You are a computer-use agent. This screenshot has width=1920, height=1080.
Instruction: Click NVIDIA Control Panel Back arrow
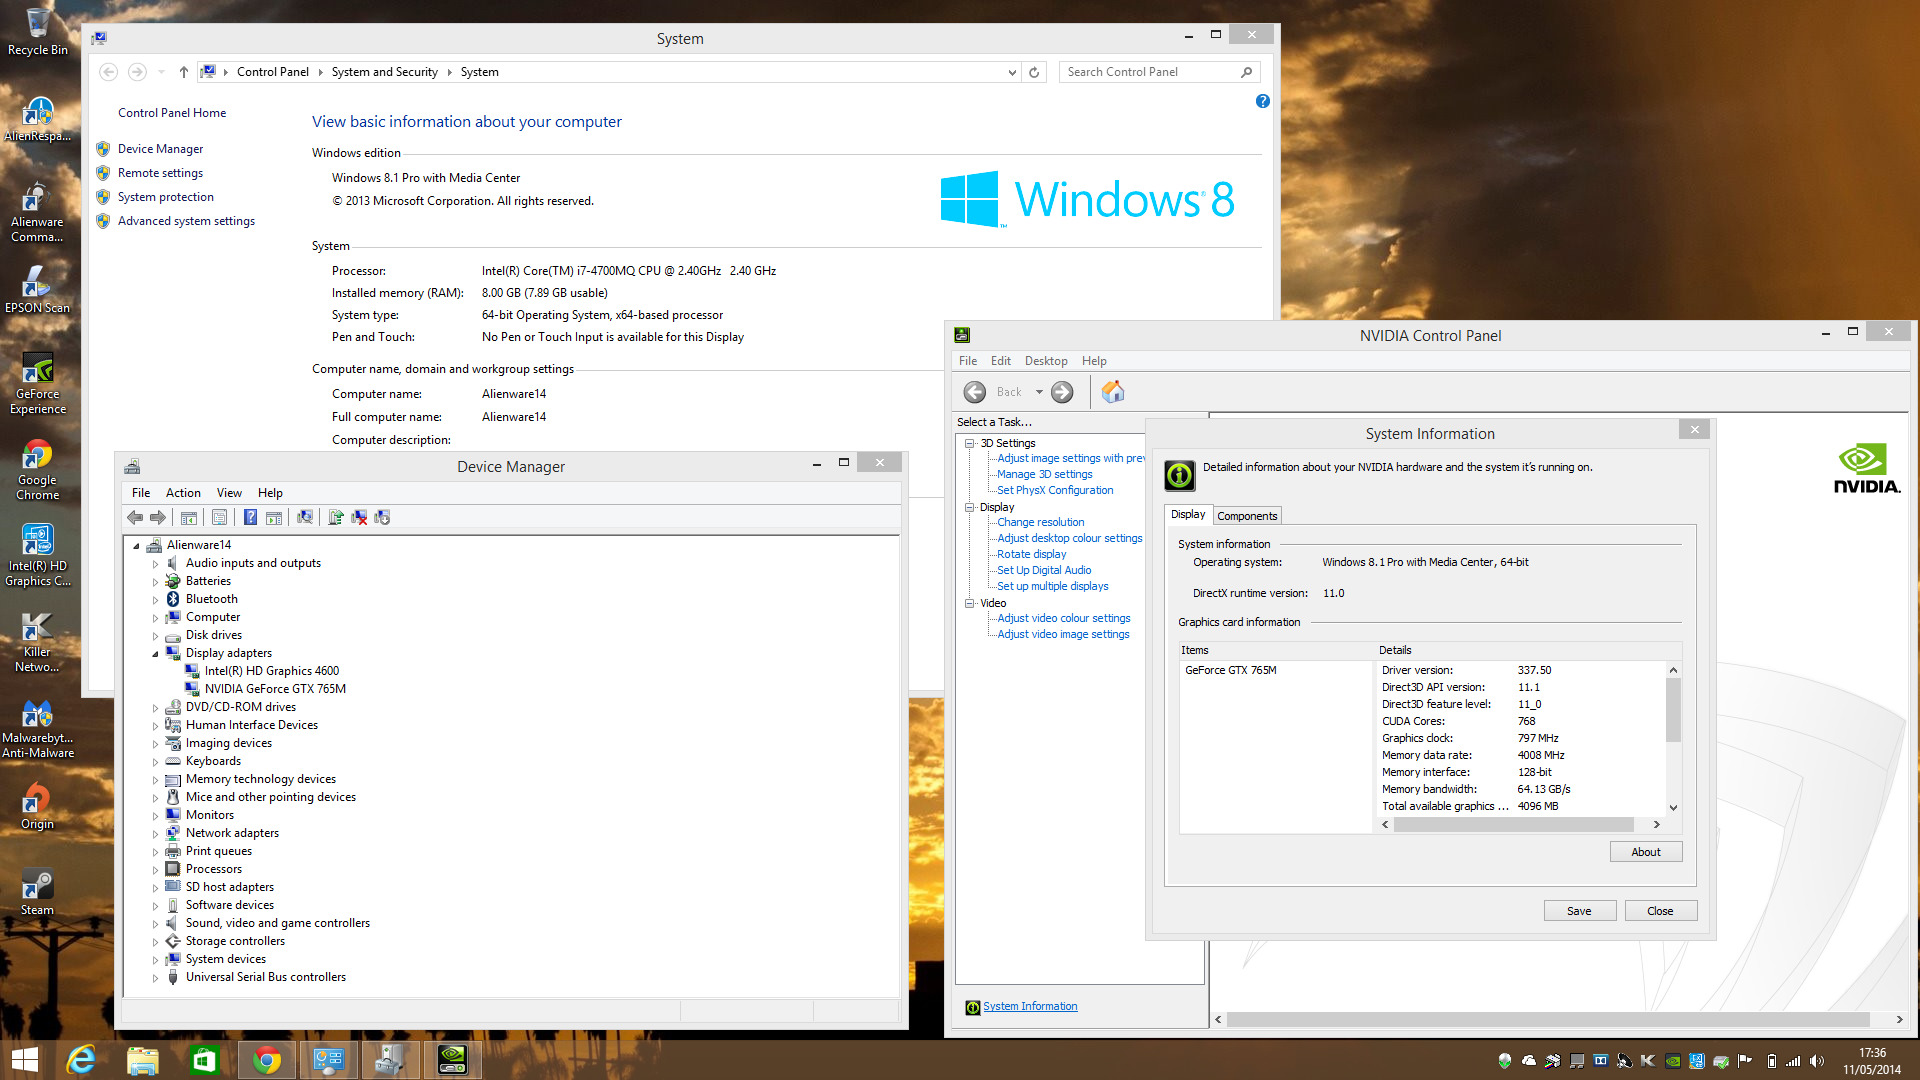pyautogui.click(x=975, y=392)
